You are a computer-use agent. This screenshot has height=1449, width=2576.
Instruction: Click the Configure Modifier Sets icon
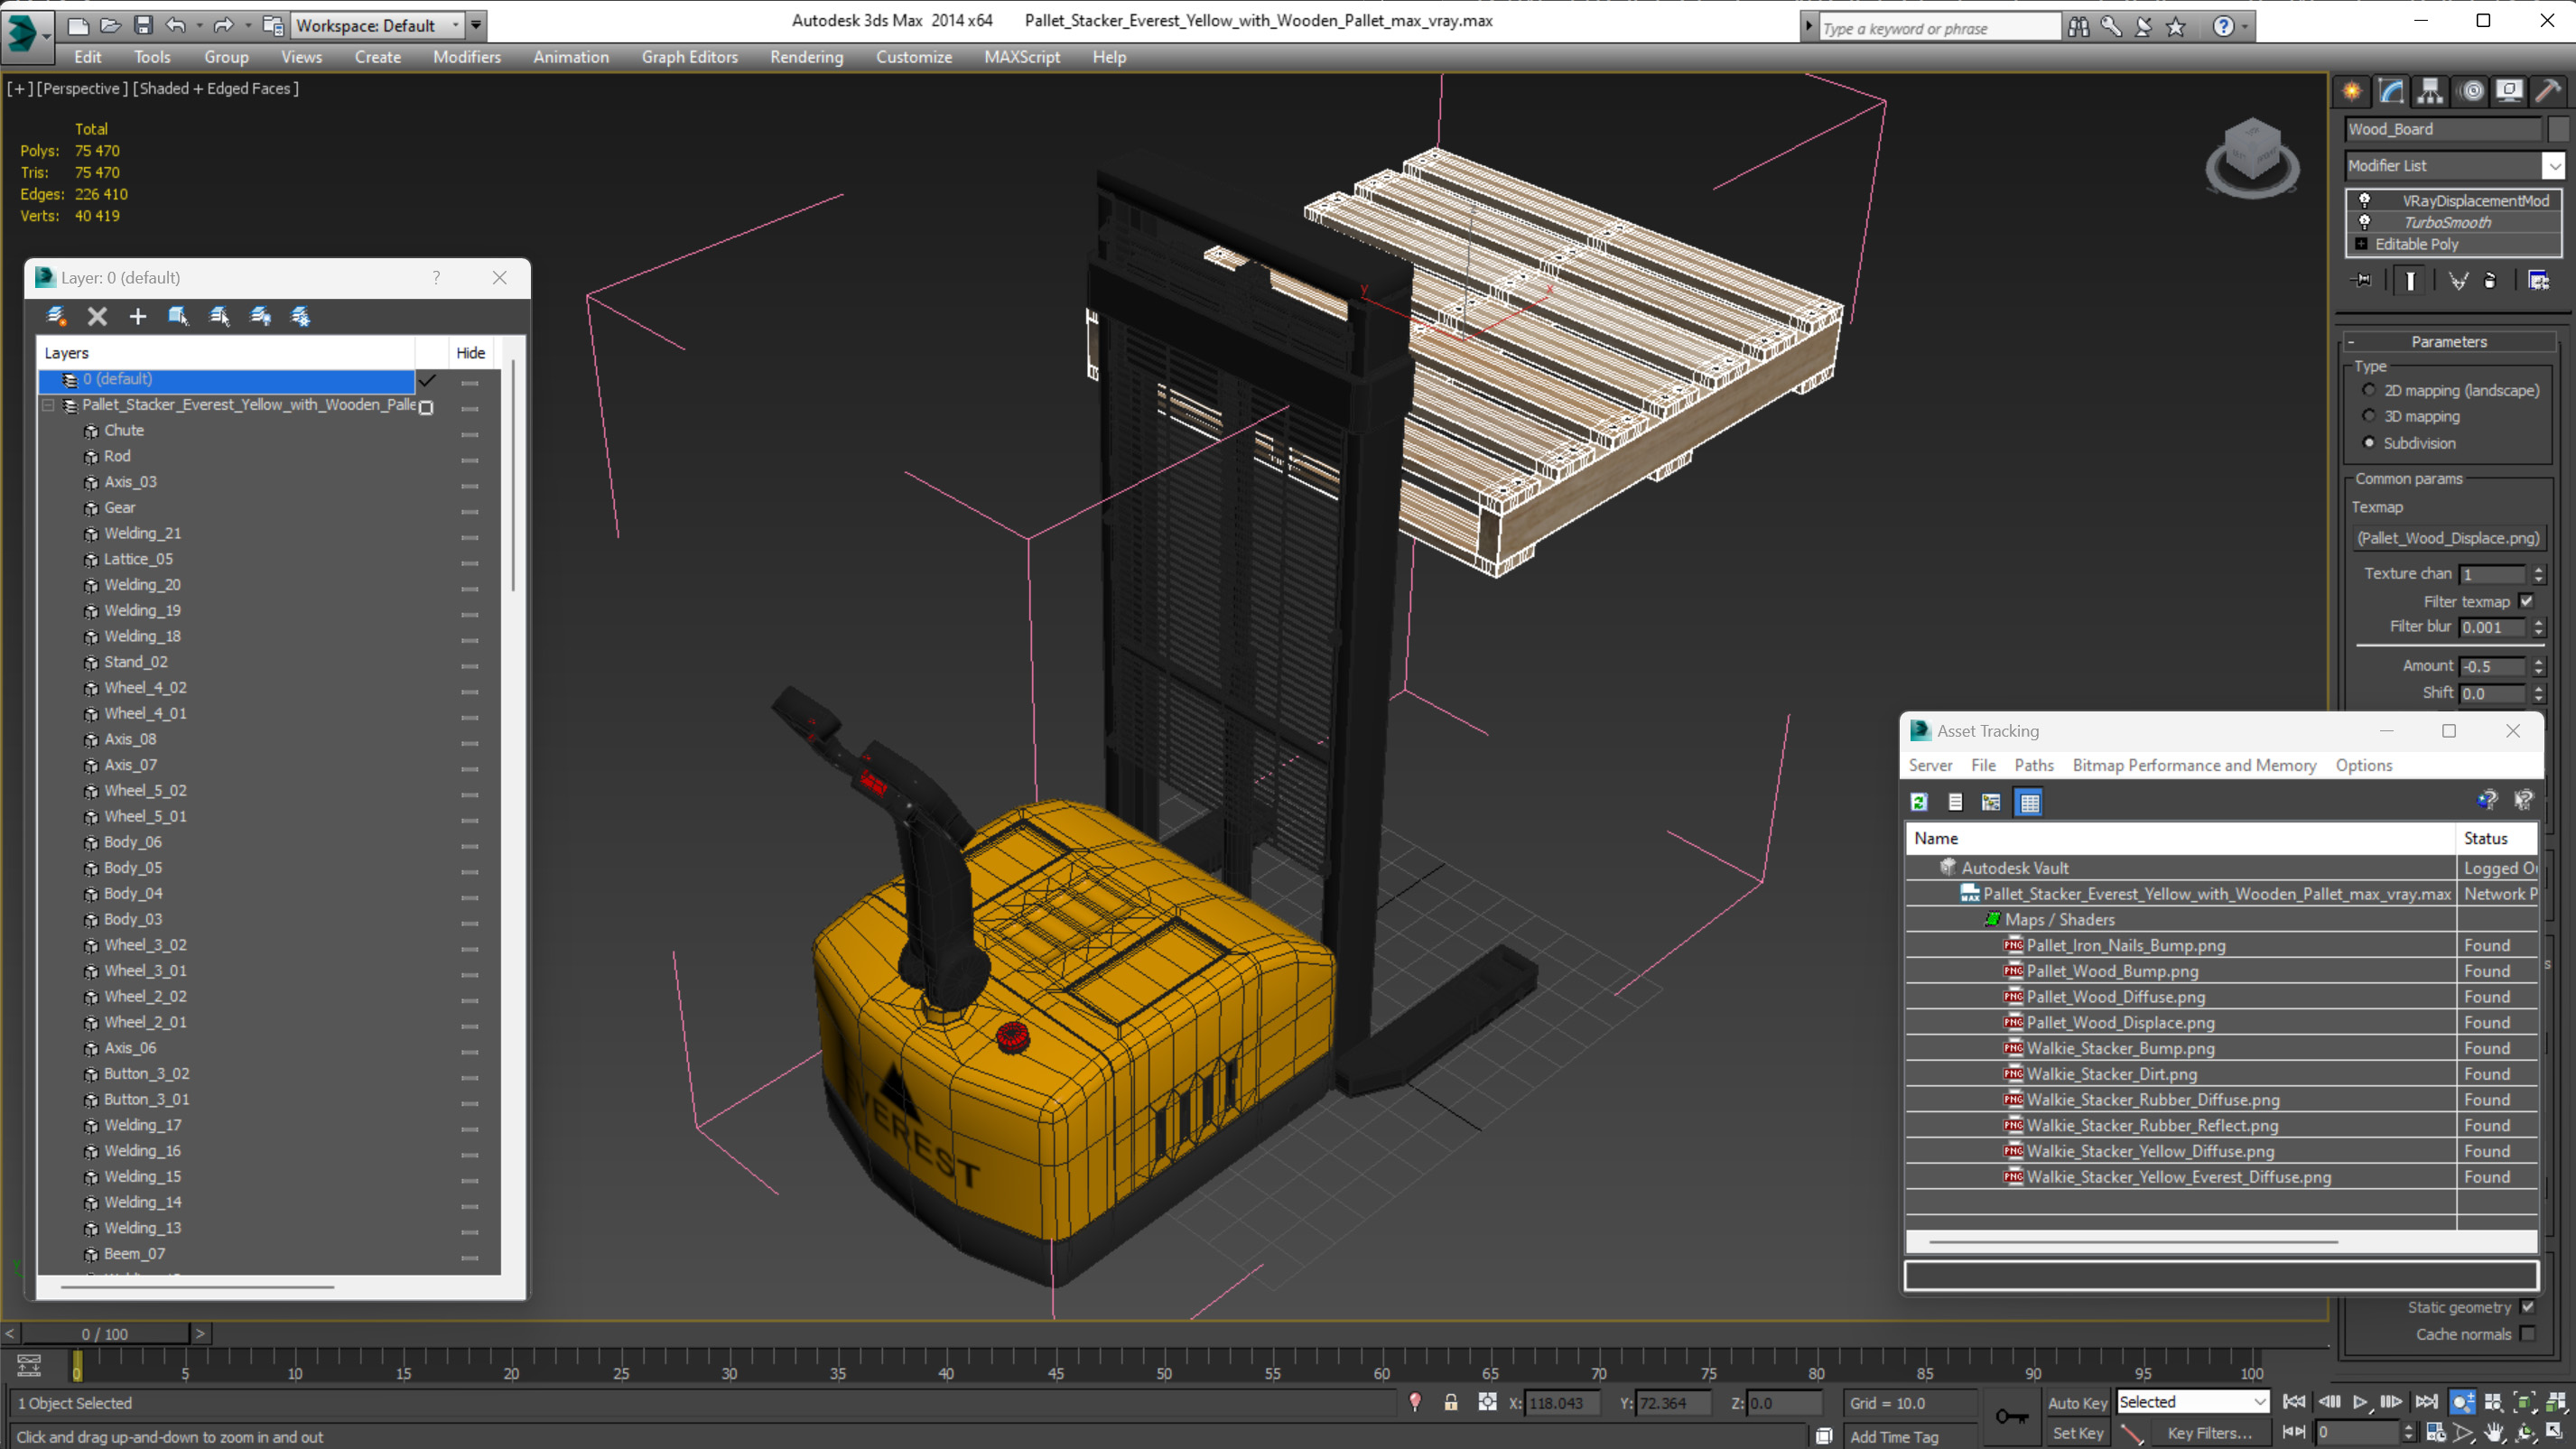click(2538, 281)
